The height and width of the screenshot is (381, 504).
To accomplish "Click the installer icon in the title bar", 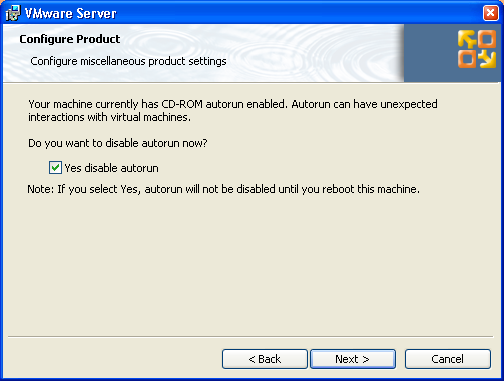I will tap(13, 13).
